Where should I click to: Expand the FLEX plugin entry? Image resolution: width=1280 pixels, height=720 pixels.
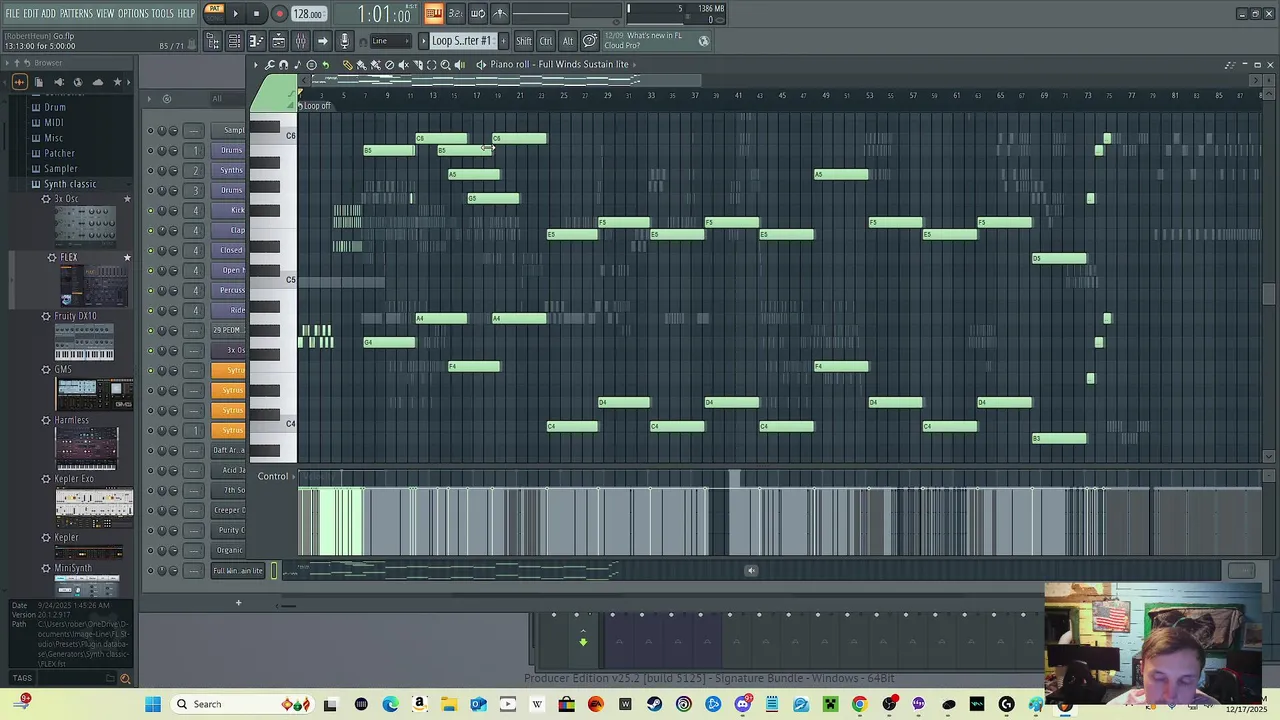tap(52, 258)
